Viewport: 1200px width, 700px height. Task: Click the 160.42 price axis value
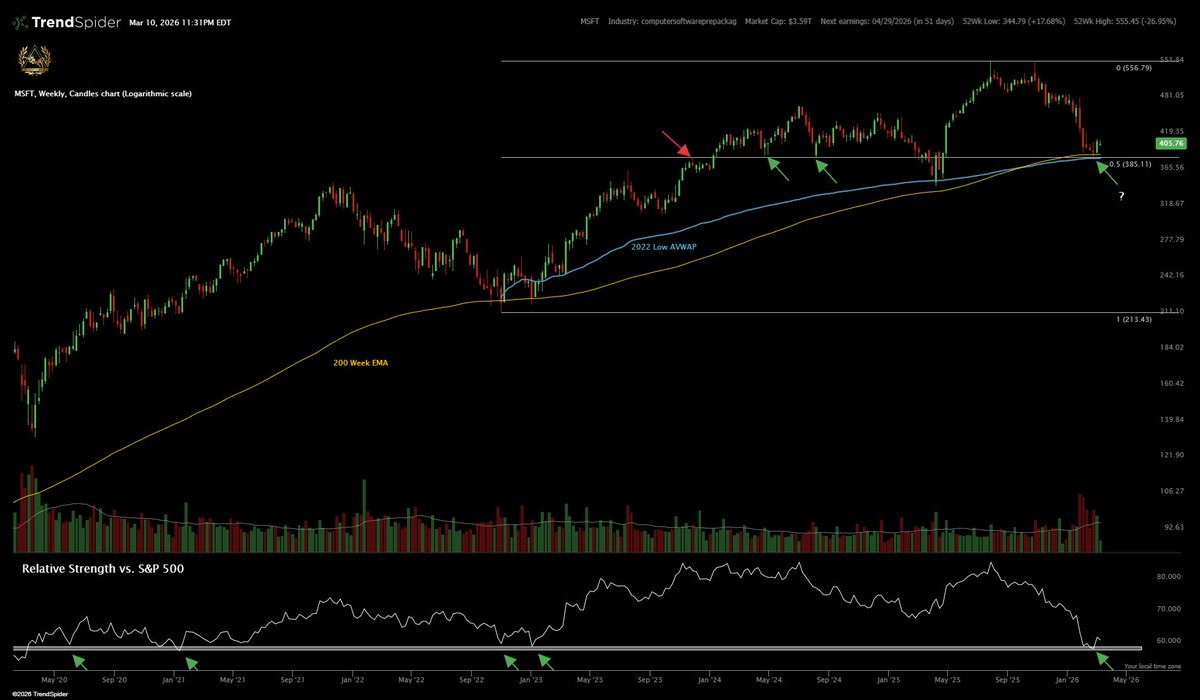[1171, 383]
